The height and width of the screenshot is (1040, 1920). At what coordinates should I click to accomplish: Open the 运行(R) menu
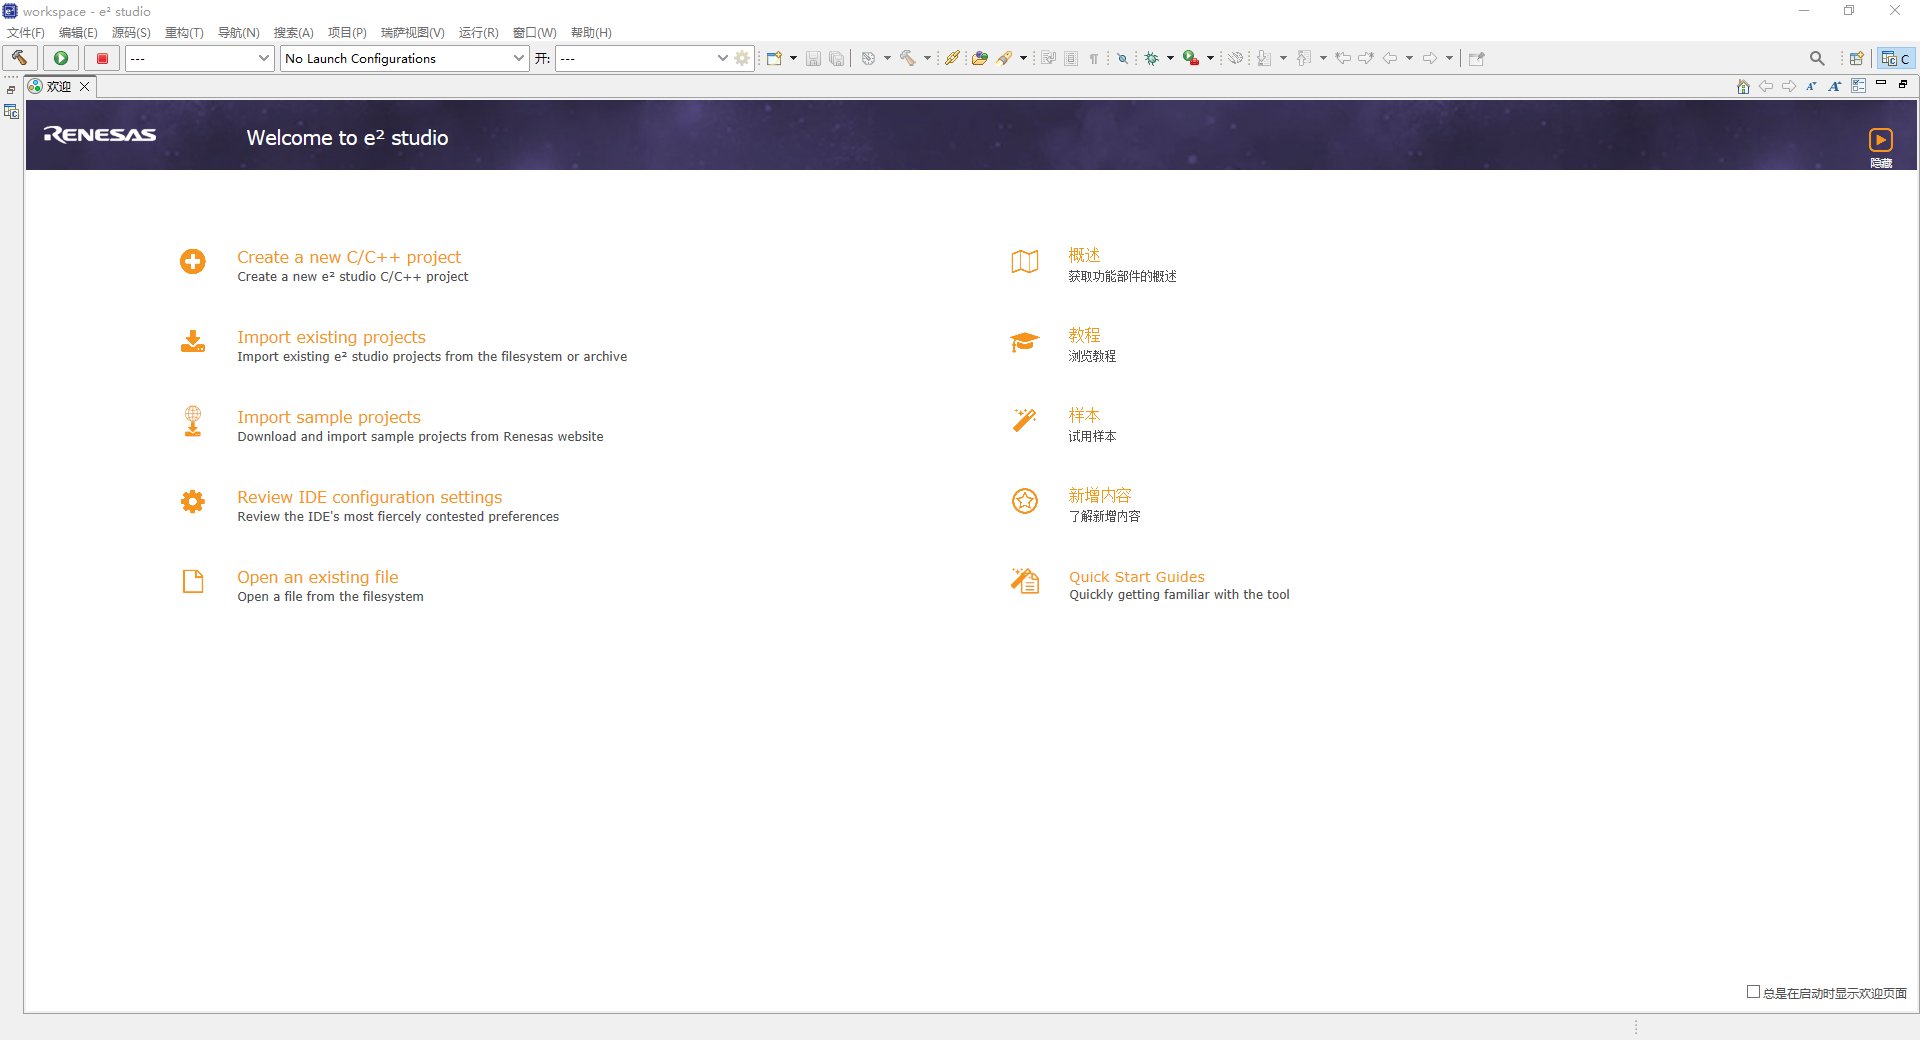tap(478, 33)
